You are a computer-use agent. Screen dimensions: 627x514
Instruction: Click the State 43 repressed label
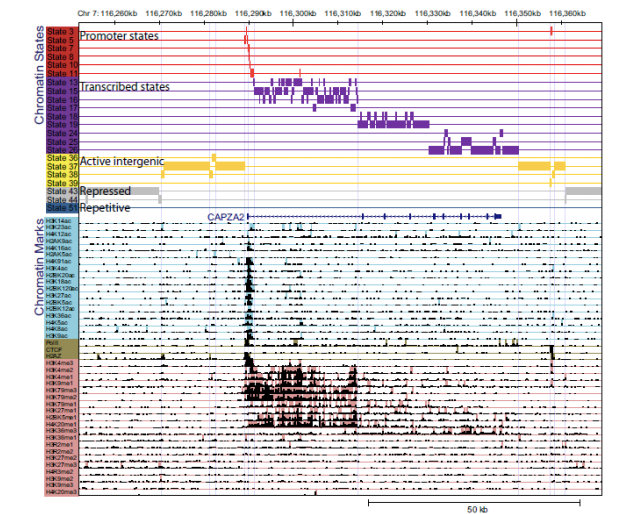point(62,191)
